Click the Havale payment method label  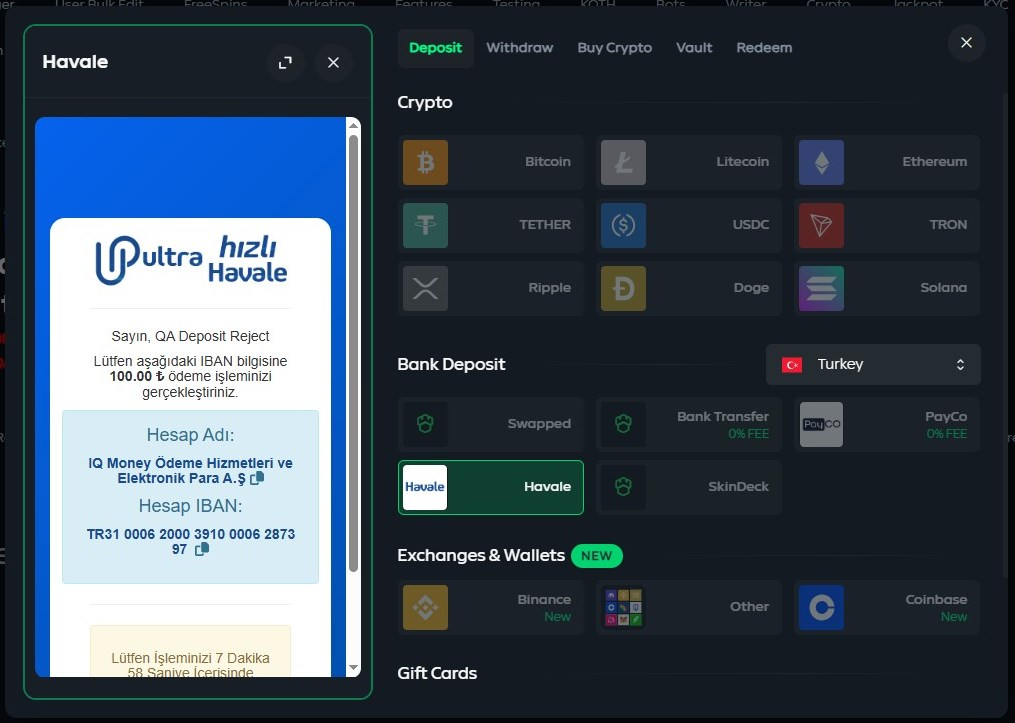[x=548, y=486]
